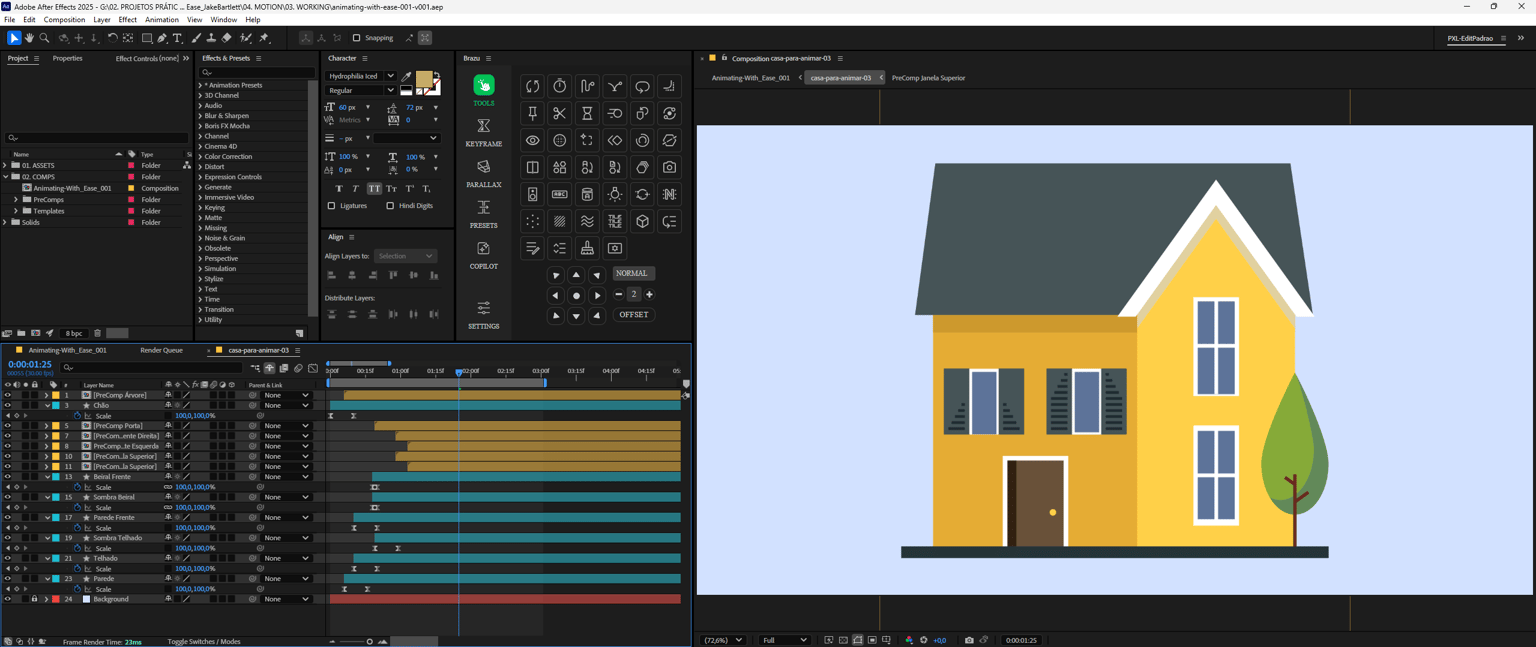
Task: Select the Eraser tool
Action: tap(227, 38)
